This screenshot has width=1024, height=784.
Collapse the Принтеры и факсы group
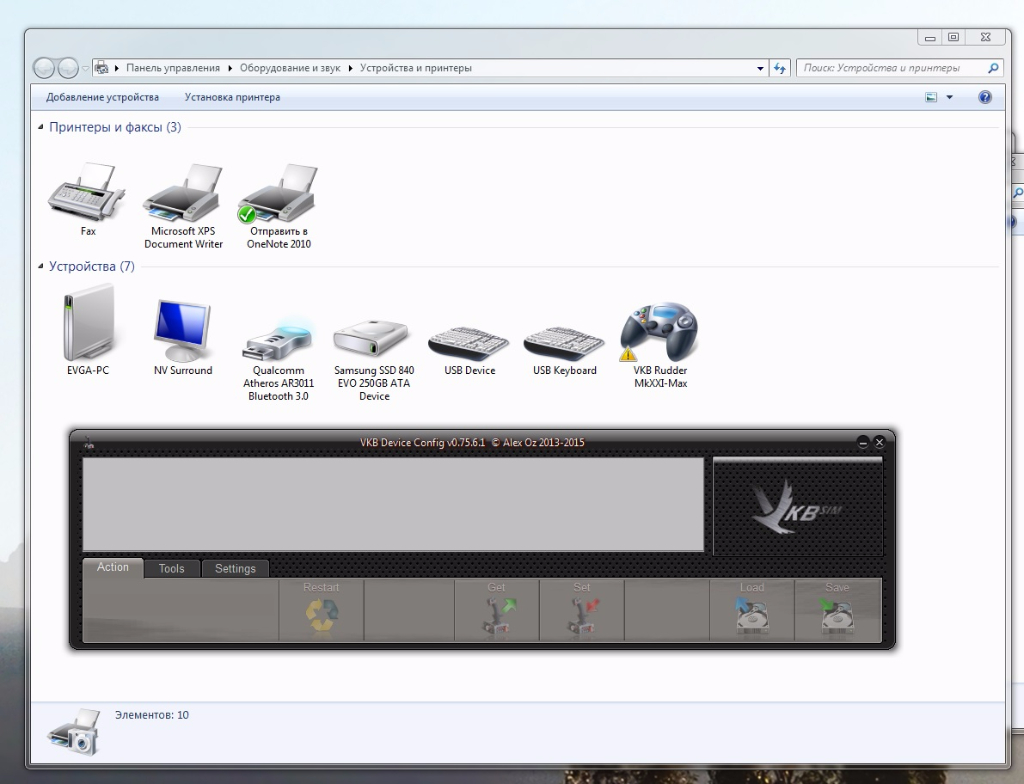tap(41, 127)
